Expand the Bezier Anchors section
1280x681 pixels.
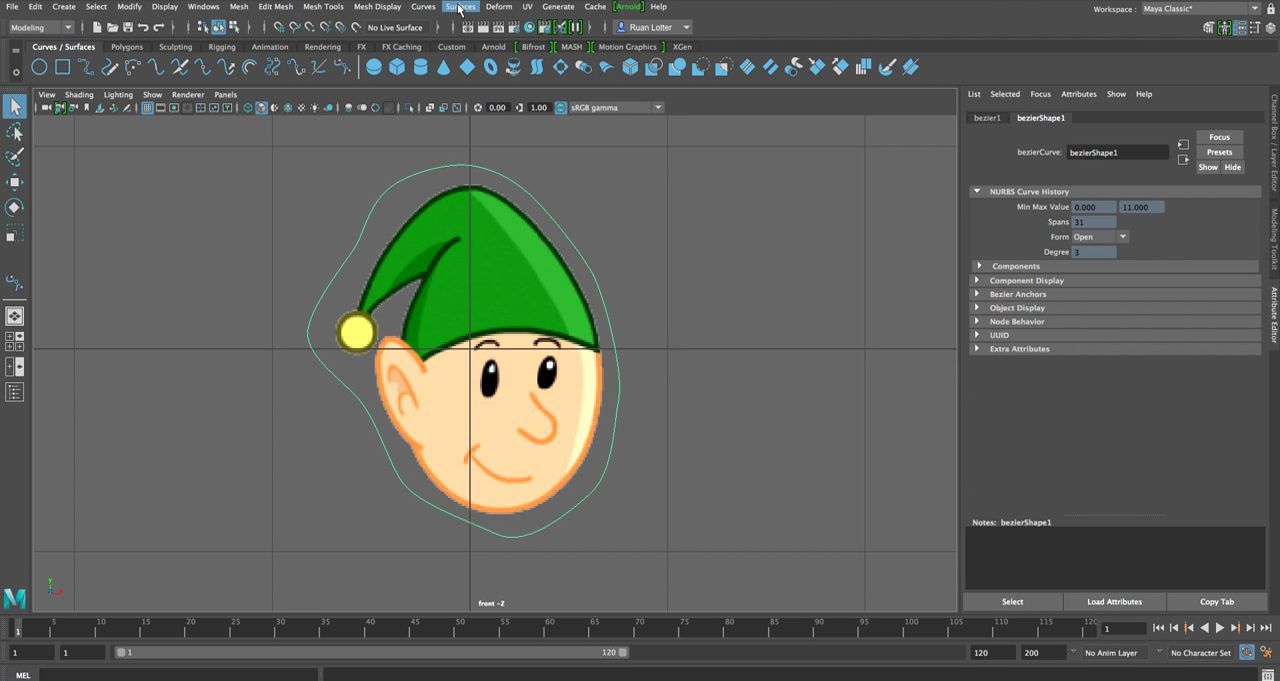pos(1018,294)
